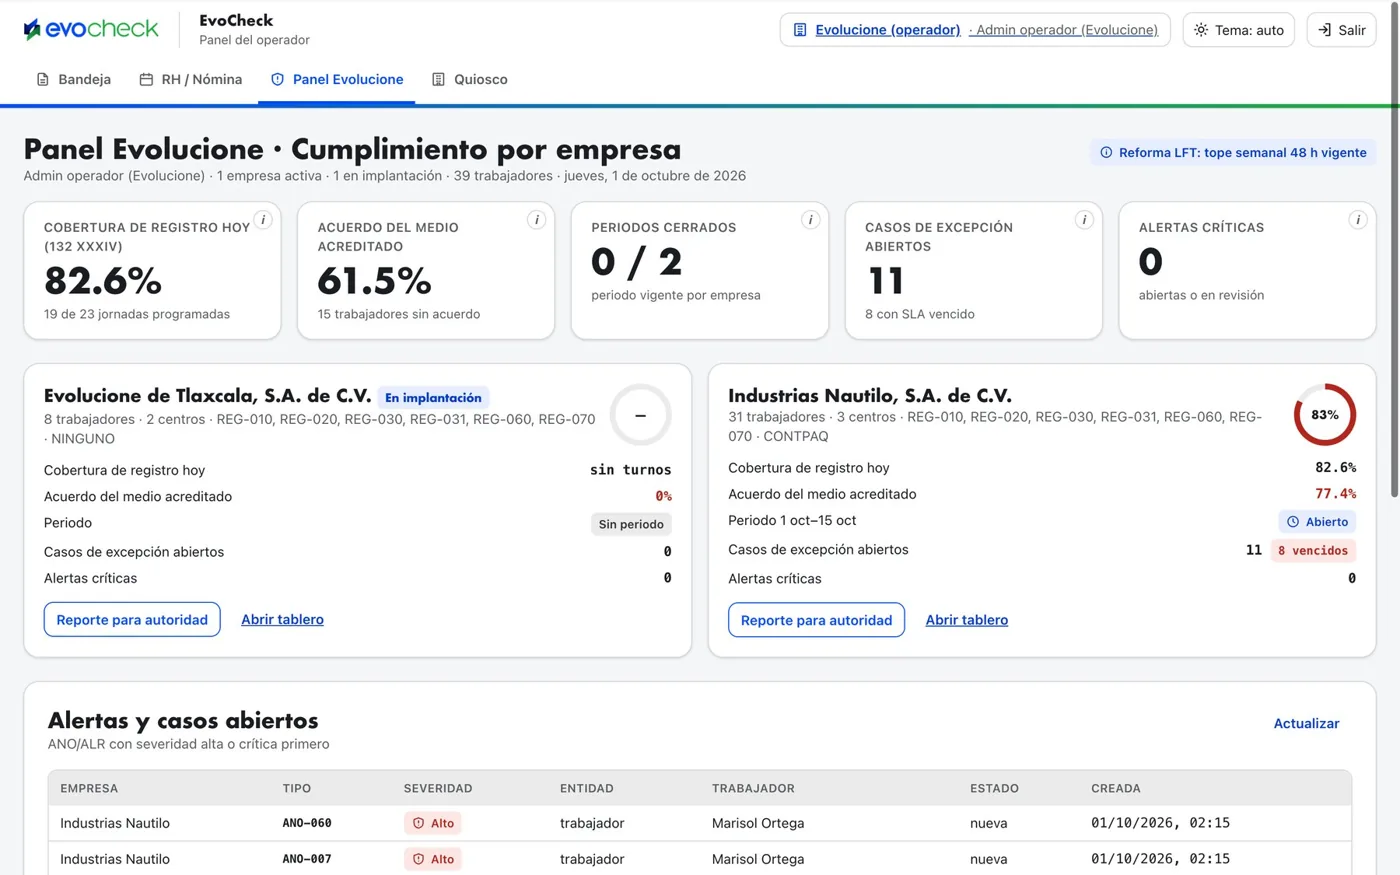Click the 83% circular progress ring
This screenshot has width=1400, height=875.
[1325, 415]
